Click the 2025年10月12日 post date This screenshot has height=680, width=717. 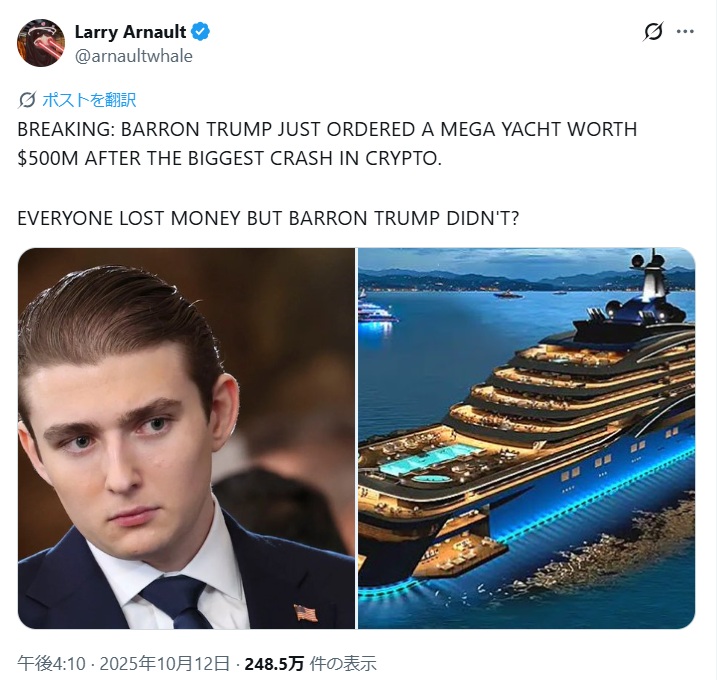pyautogui.click(x=164, y=663)
